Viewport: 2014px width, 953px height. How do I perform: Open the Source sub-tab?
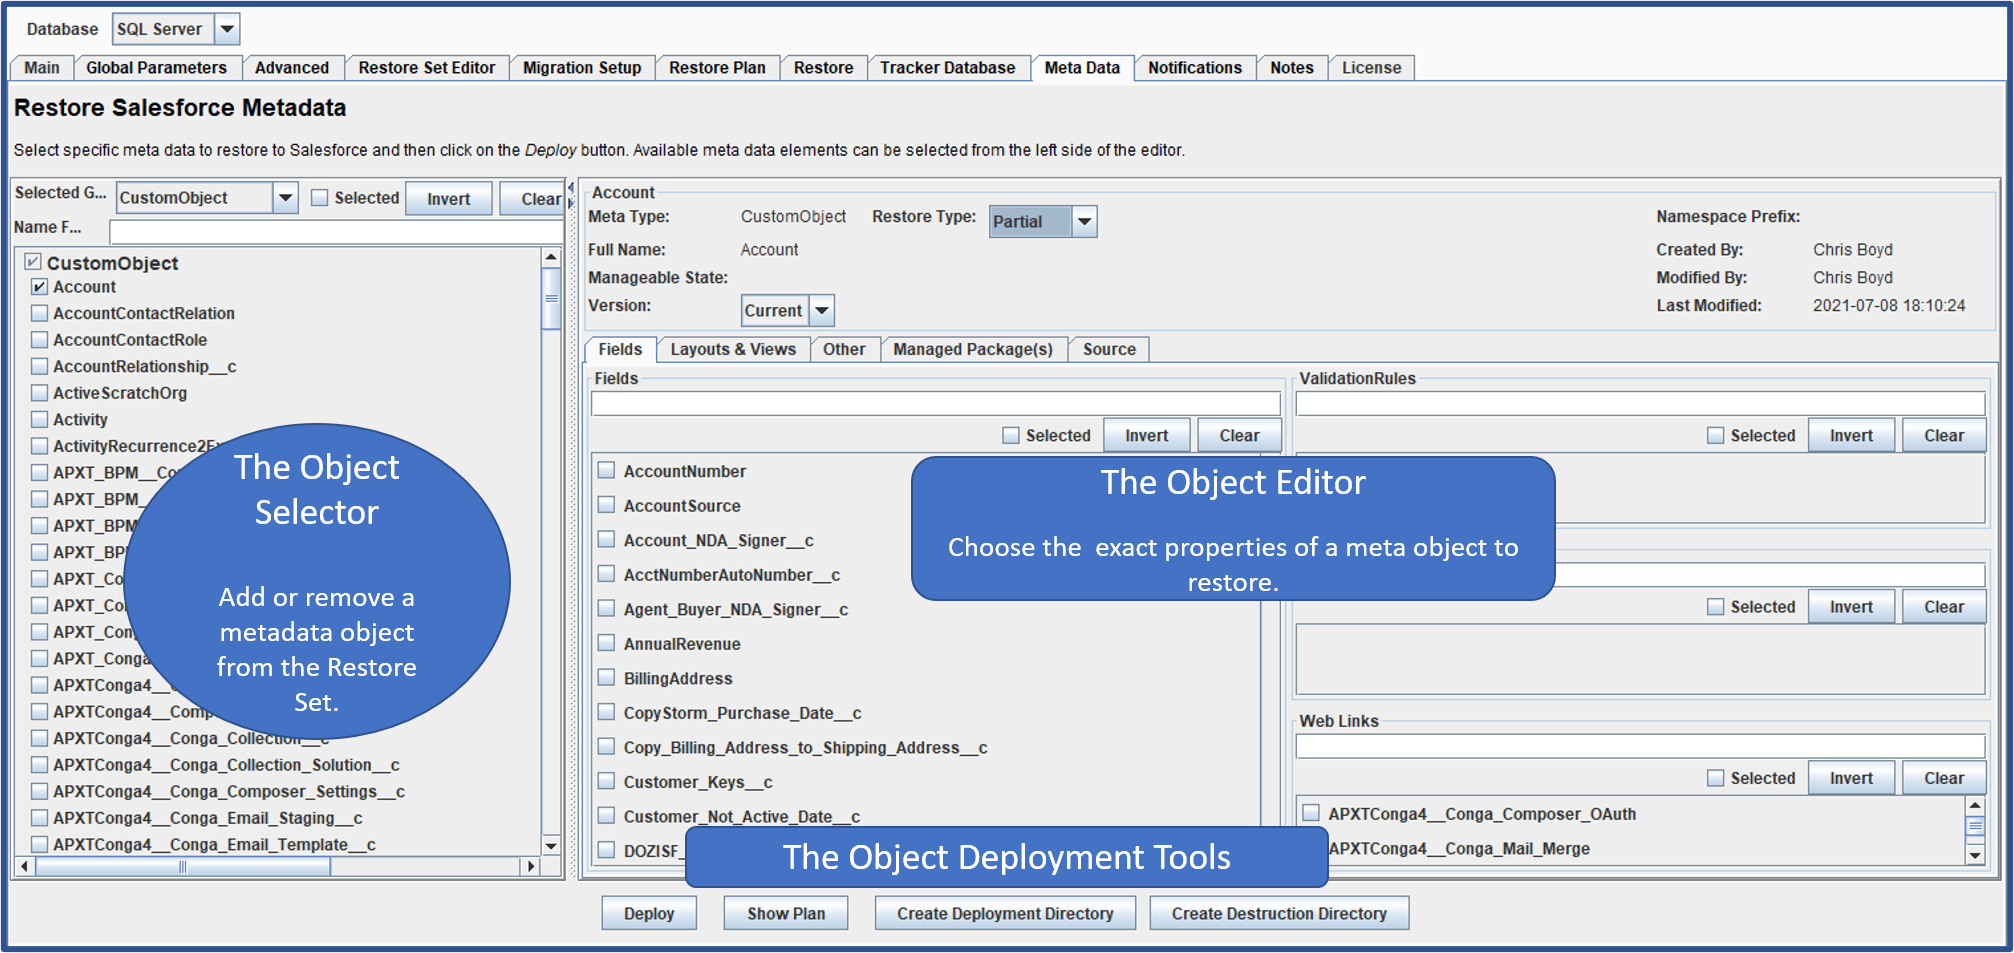tap(1109, 349)
